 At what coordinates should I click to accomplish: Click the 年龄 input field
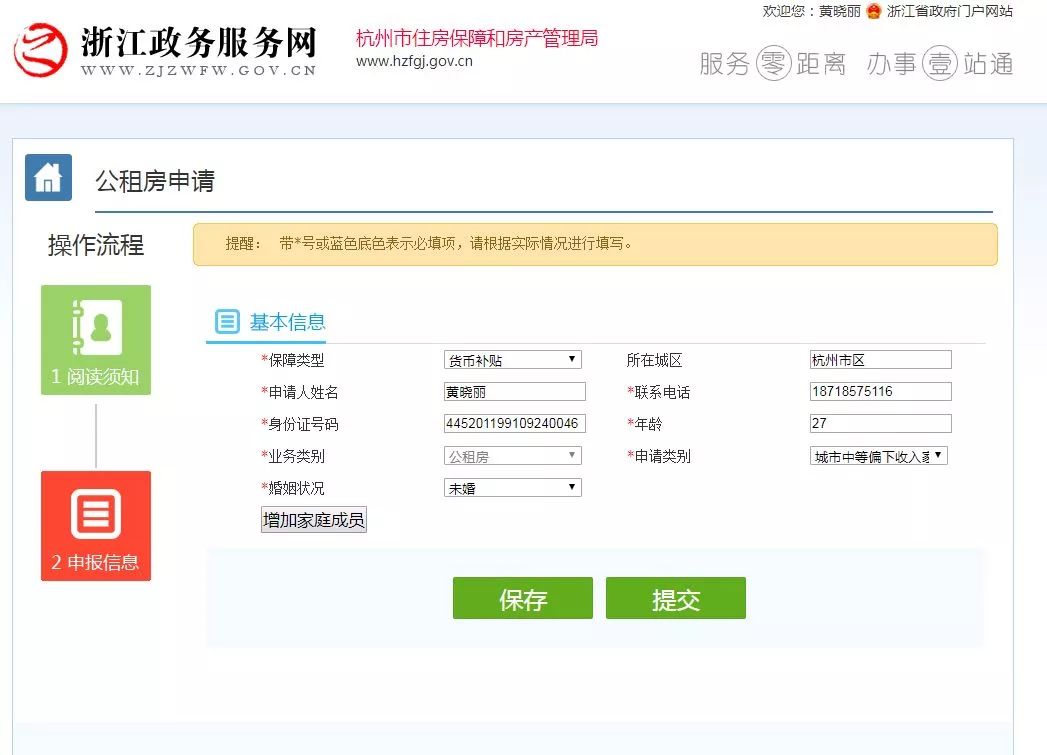(x=880, y=424)
